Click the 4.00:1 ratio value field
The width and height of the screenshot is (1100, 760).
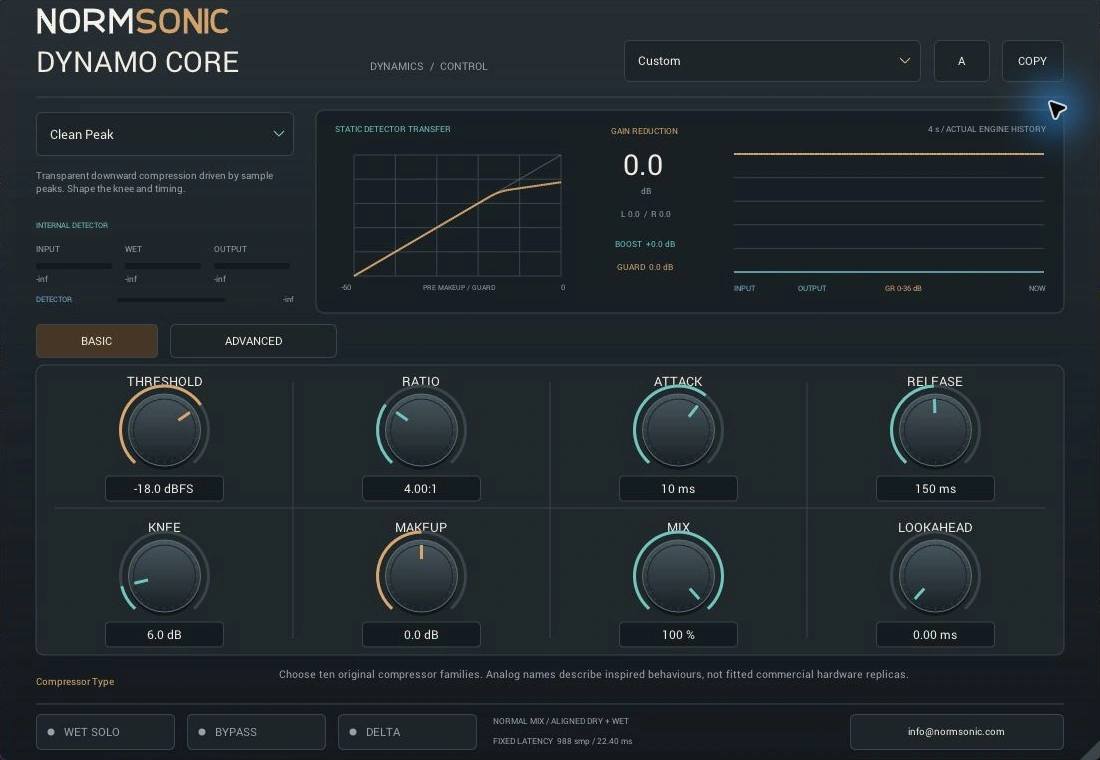[x=421, y=488]
